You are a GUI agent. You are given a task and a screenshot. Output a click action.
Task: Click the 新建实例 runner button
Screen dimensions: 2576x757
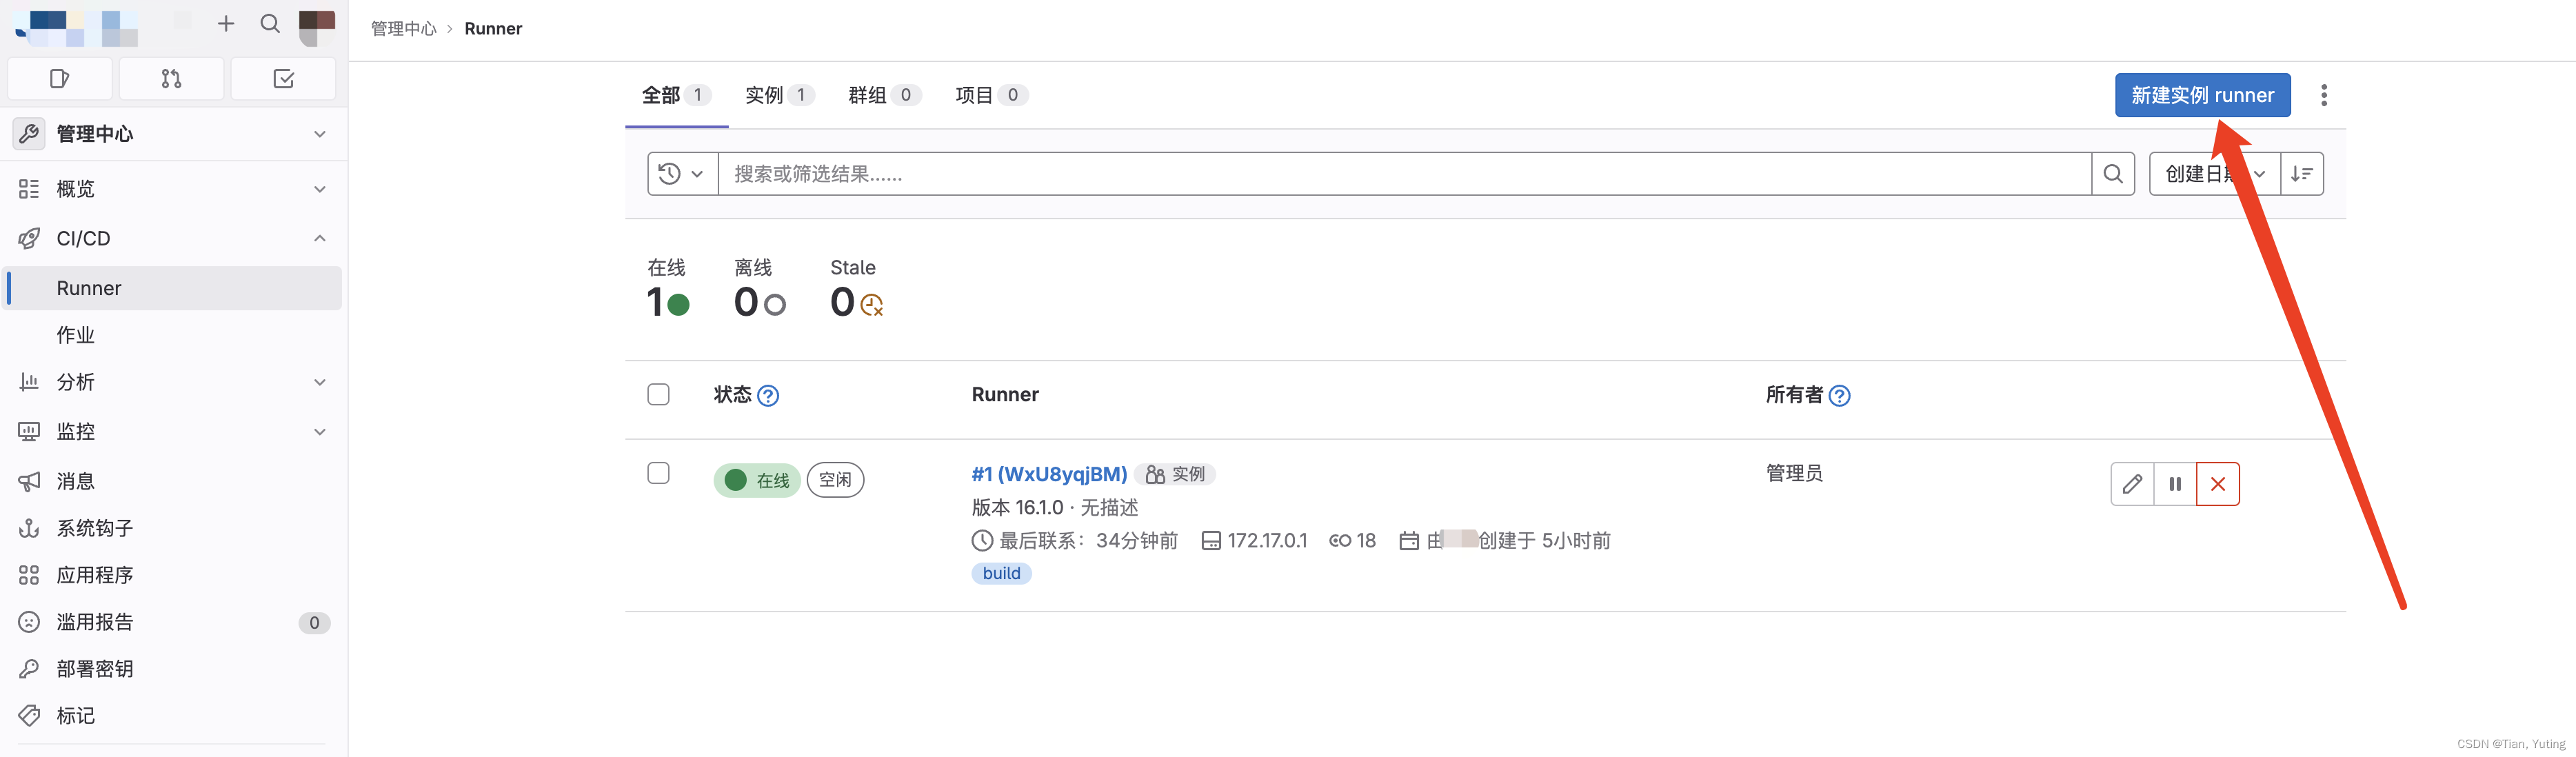tap(2202, 95)
